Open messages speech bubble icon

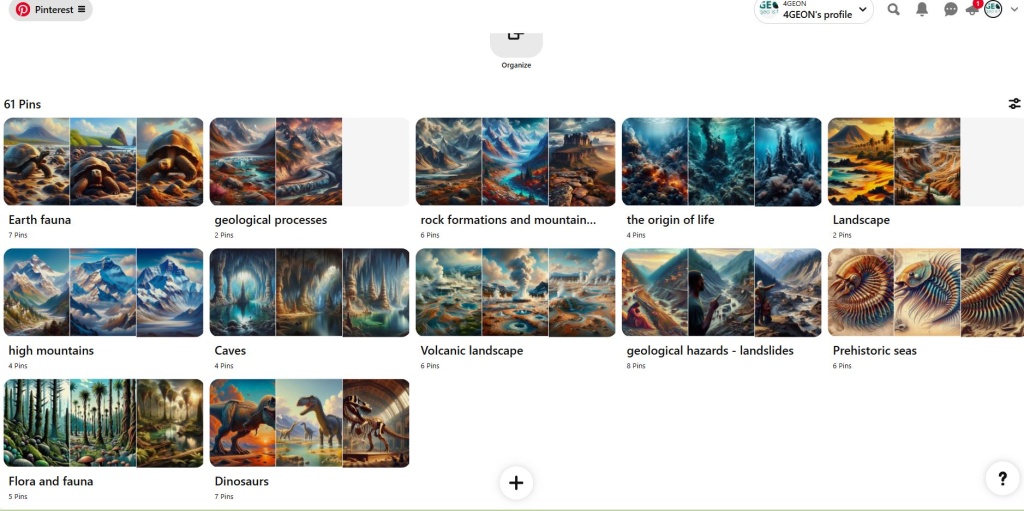[x=951, y=10]
